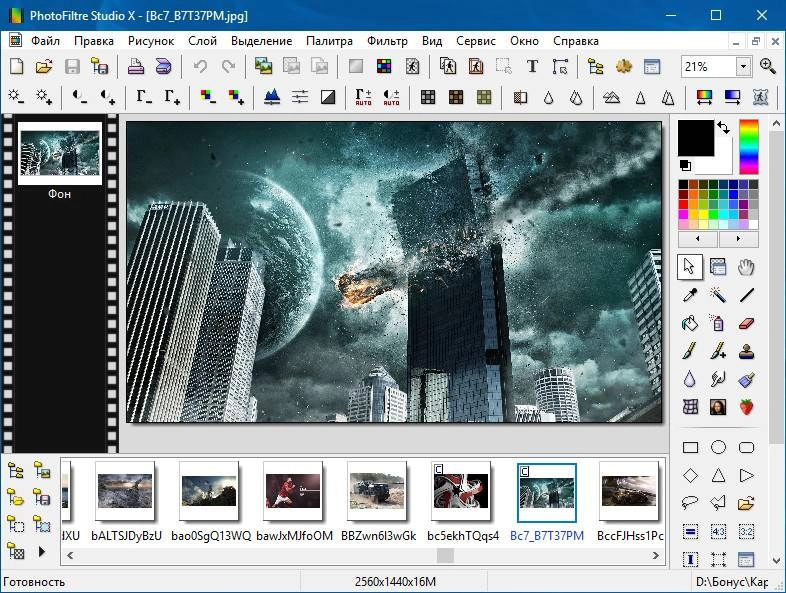Undo the last action
The width and height of the screenshot is (786, 593).
tap(201, 66)
